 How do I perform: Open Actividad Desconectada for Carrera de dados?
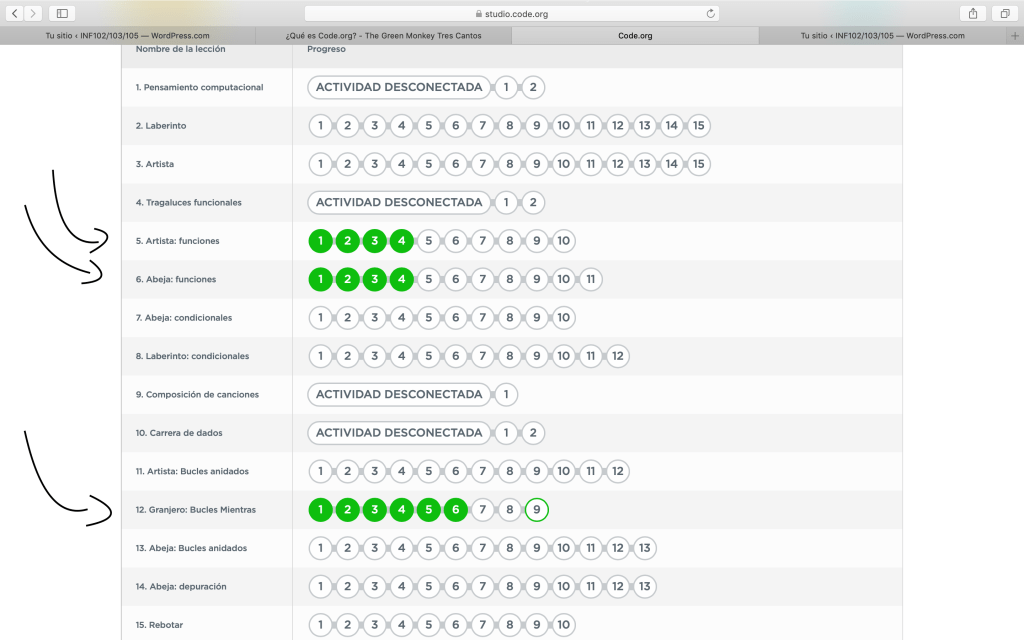click(x=399, y=433)
